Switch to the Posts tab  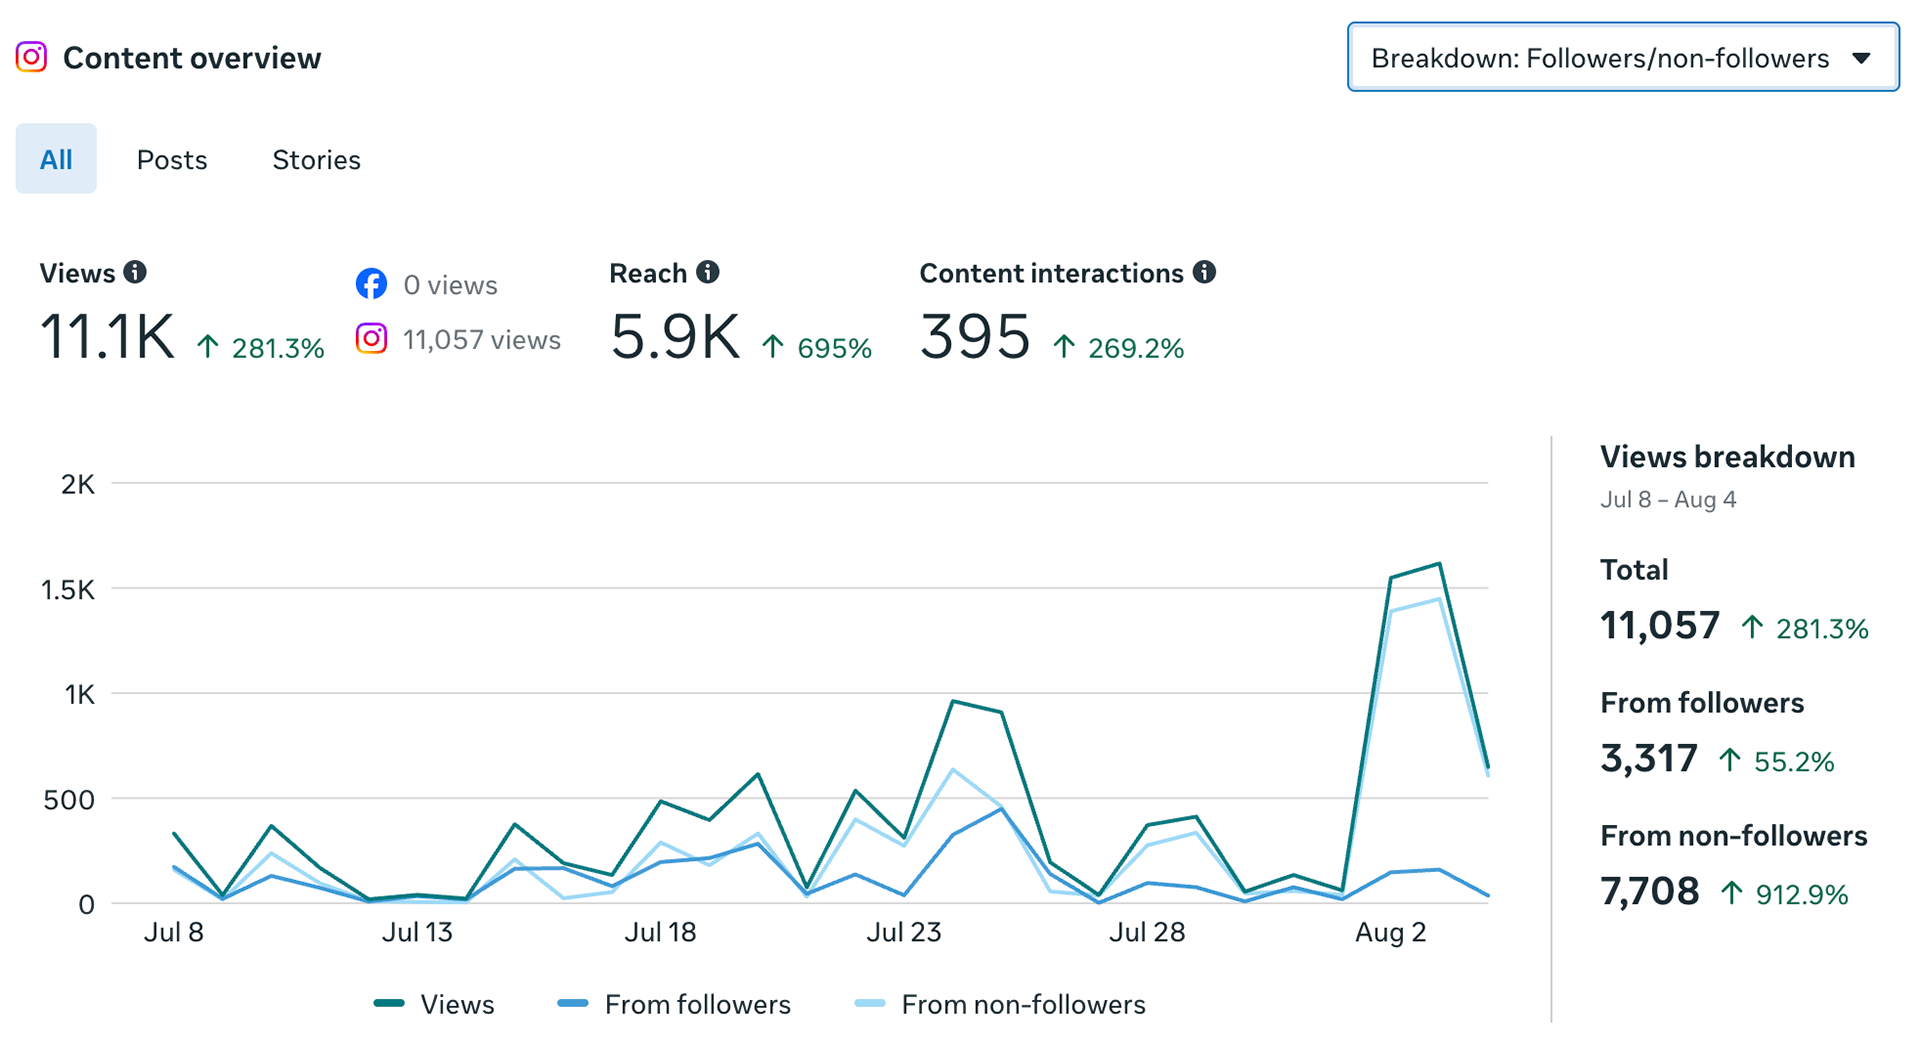click(172, 159)
